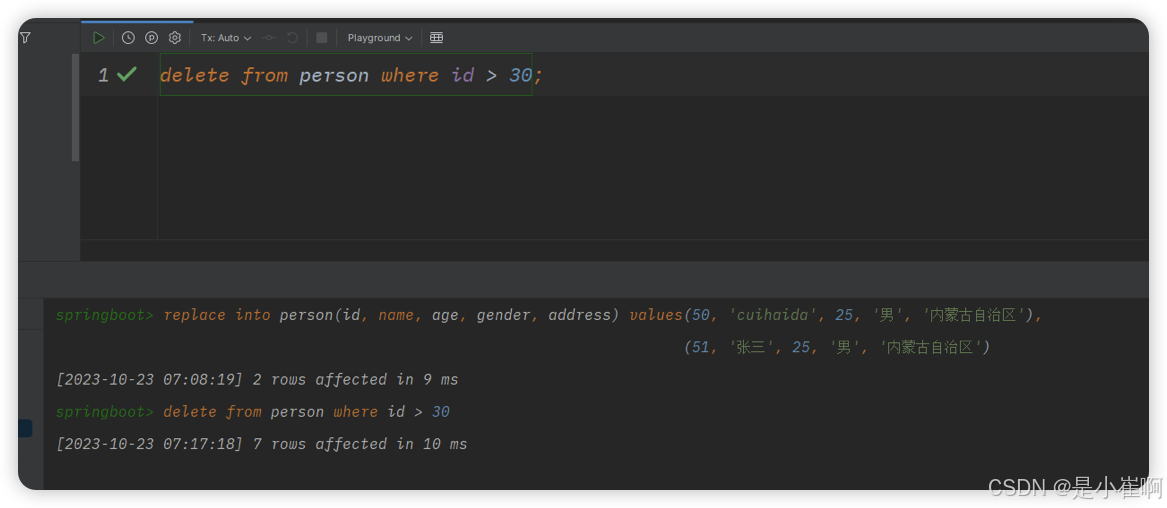Open the gear settings icon in toolbar
The image size is (1167, 508).
175,38
